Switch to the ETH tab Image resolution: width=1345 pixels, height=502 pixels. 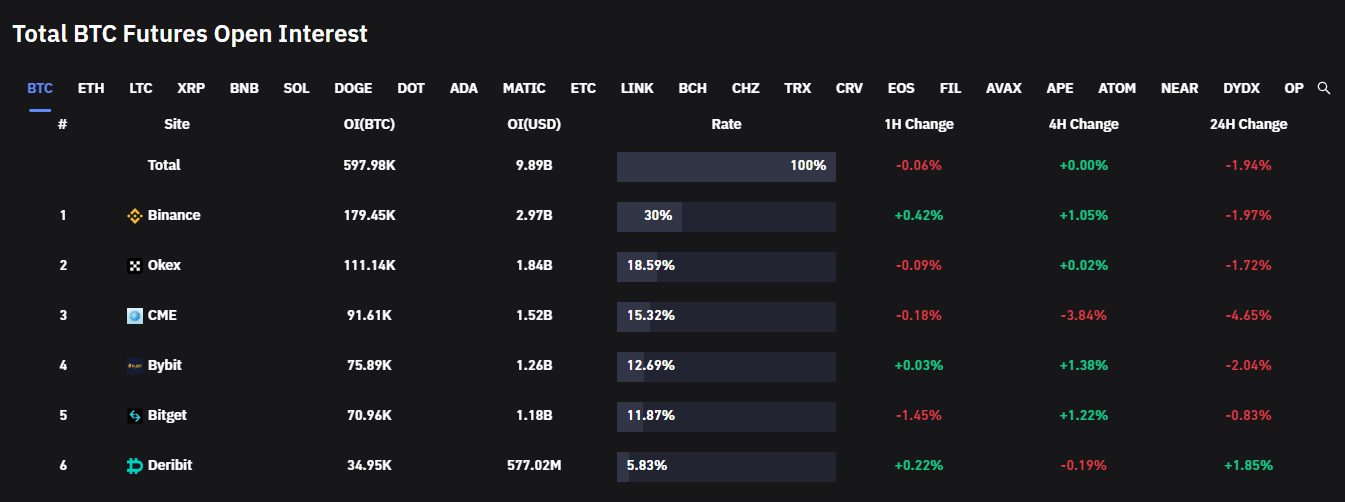pyautogui.click(x=91, y=88)
